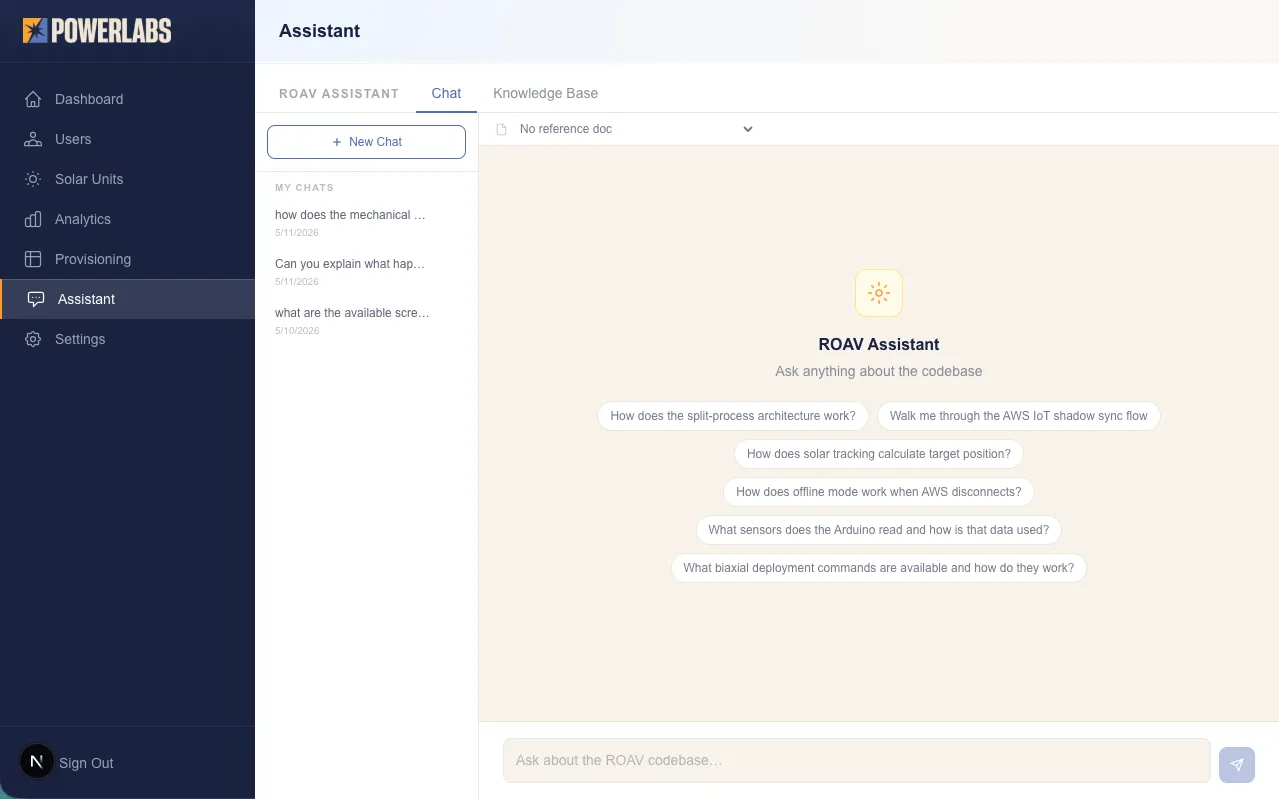Viewport: 1279px width, 799px height.
Task: Click the Provisioning layout icon
Action: pyautogui.click(x=33, y=259)
